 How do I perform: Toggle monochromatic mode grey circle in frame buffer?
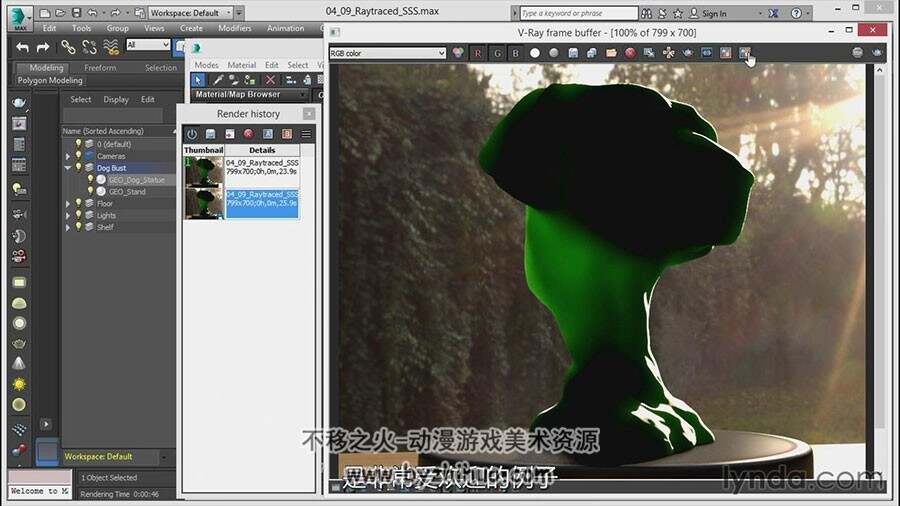554,53
